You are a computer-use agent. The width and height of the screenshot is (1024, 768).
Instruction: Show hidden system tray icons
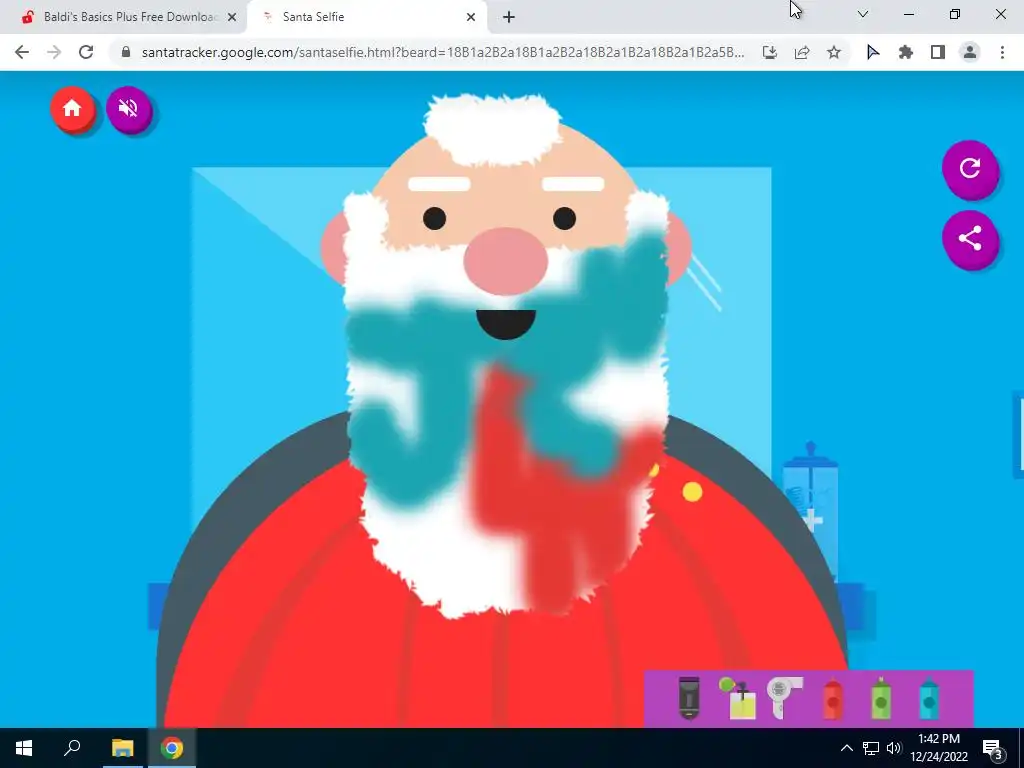(x=846, y=748)
